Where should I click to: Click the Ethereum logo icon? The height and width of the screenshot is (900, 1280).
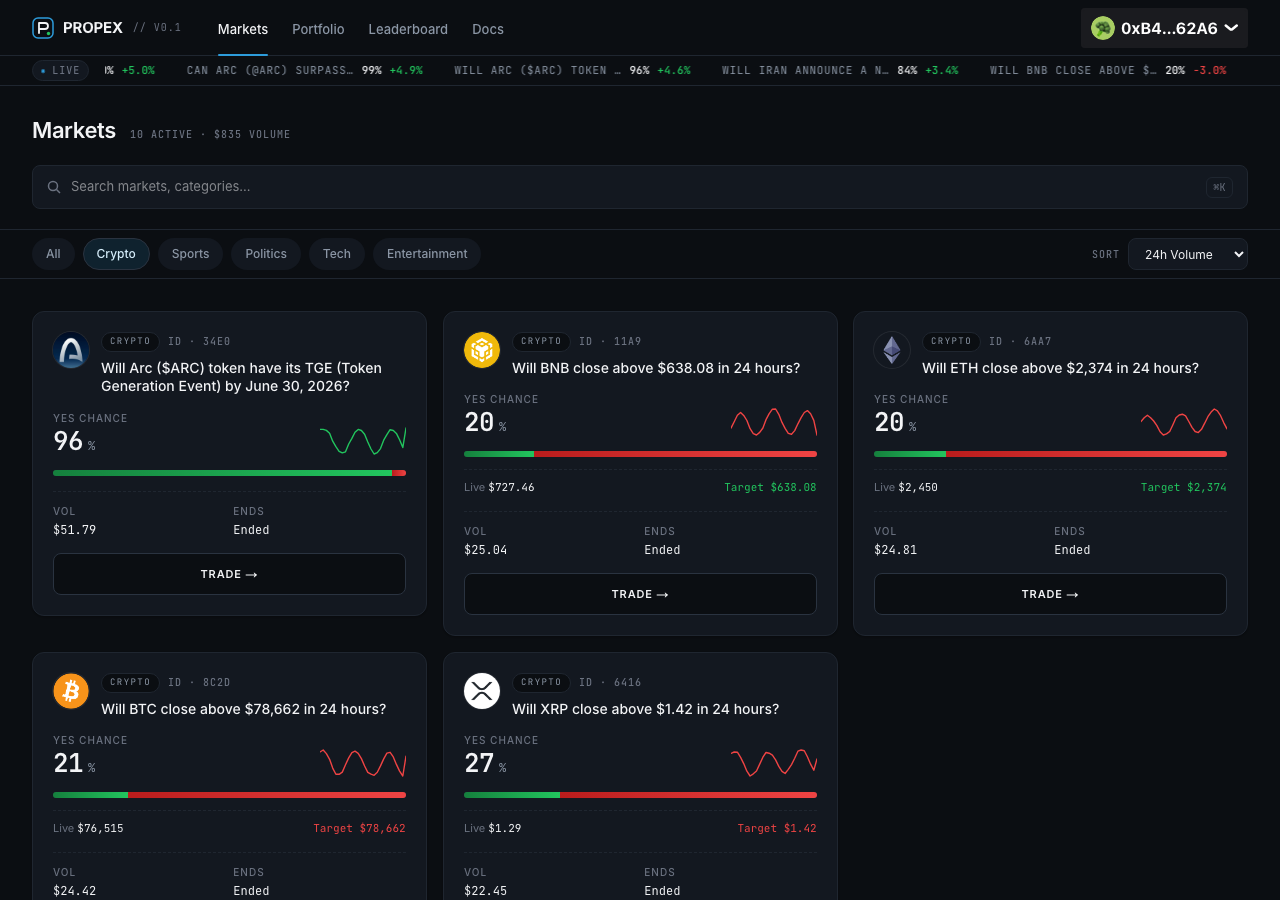pyautogui.click(x=892, y=350)
